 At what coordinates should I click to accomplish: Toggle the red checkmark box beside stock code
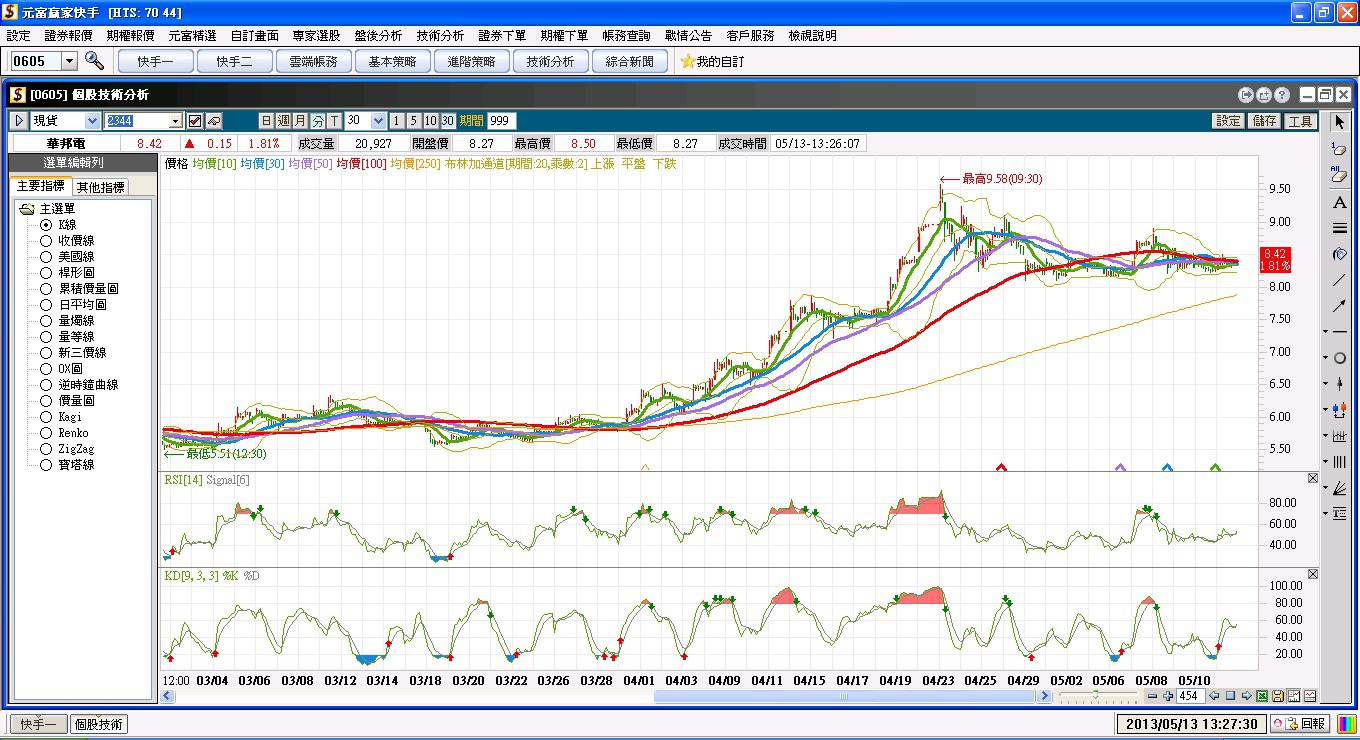tap(195, 121)
